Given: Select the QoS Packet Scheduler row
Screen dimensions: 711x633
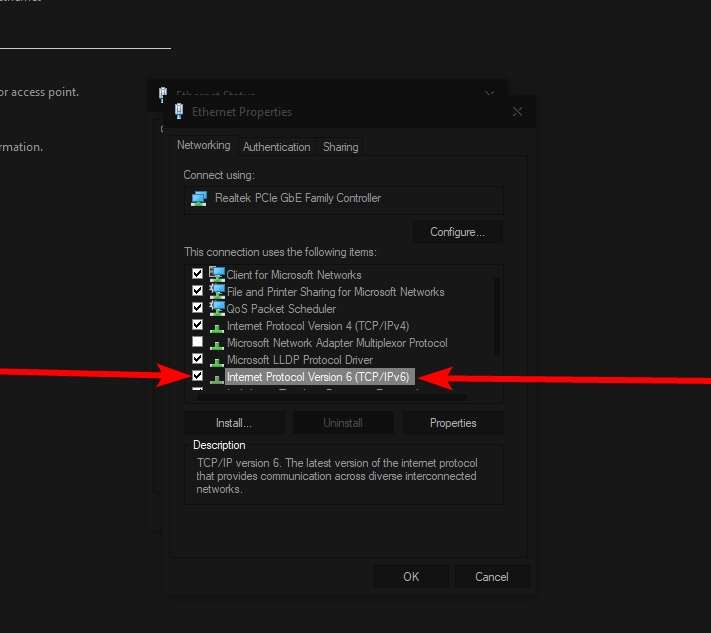Looking at the screenshot, I should 281,309.
